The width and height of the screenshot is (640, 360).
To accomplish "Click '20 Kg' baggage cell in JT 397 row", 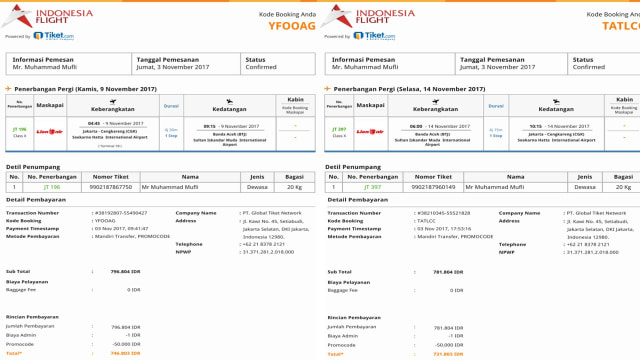I will click(623, 187).
